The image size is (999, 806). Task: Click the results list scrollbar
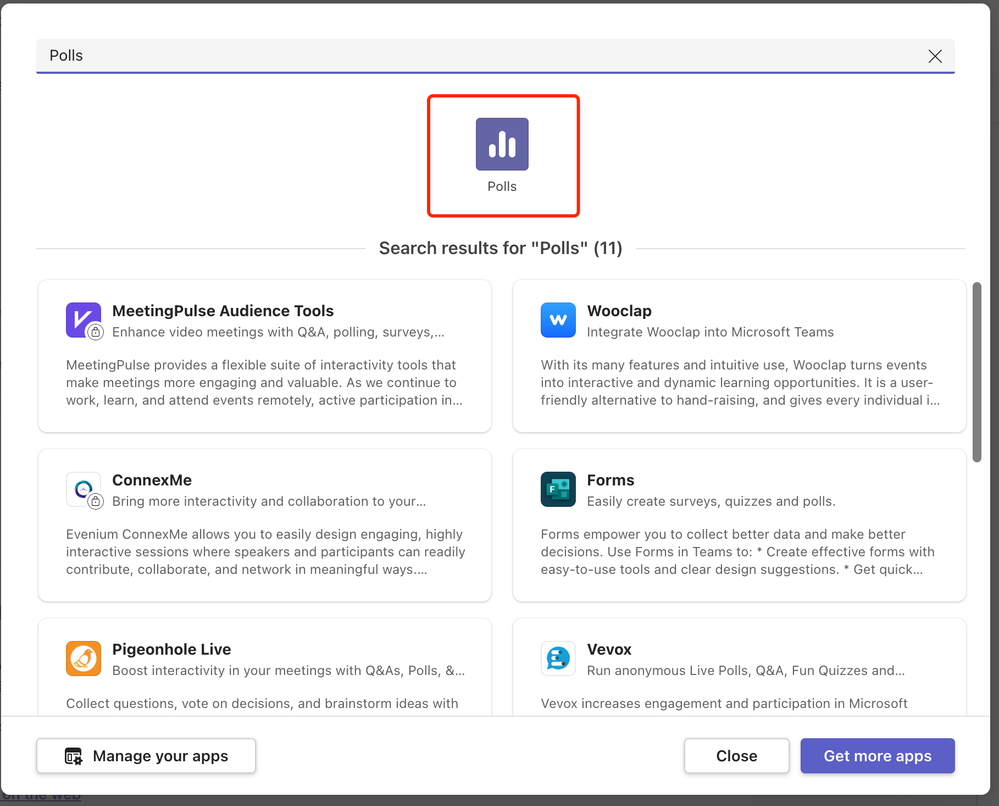[x=977, y=372]
